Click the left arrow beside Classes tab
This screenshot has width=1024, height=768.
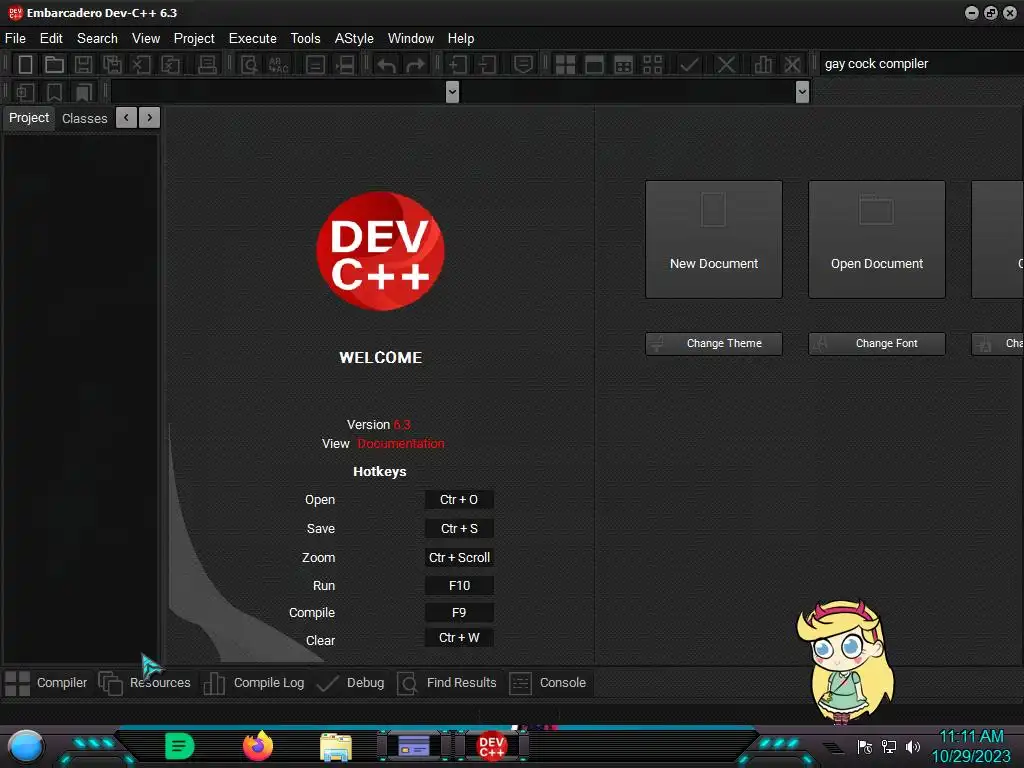[x=126, y=118]
